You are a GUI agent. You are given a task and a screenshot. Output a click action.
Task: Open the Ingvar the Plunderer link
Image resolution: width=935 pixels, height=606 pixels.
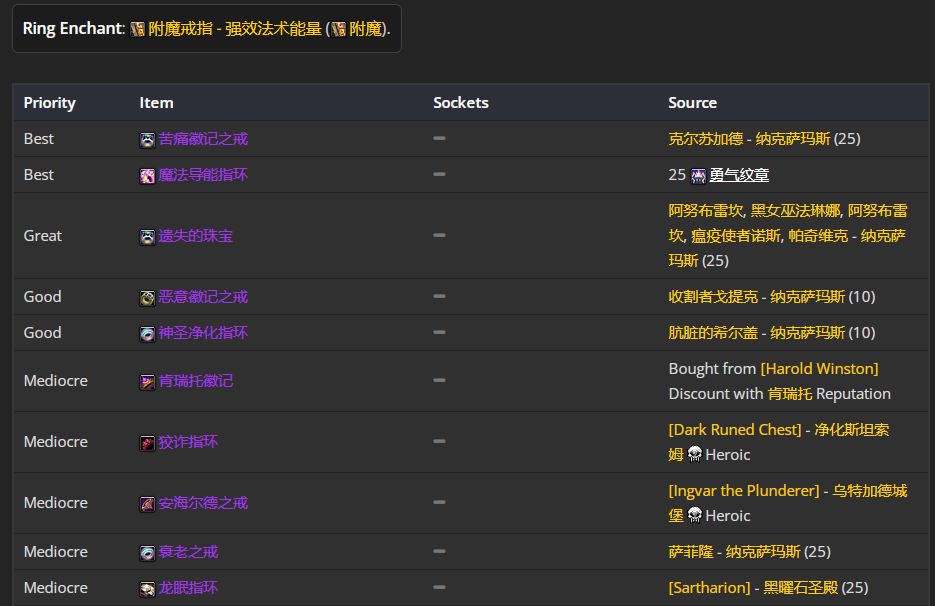pyautogui.click(x=744, y=490)
